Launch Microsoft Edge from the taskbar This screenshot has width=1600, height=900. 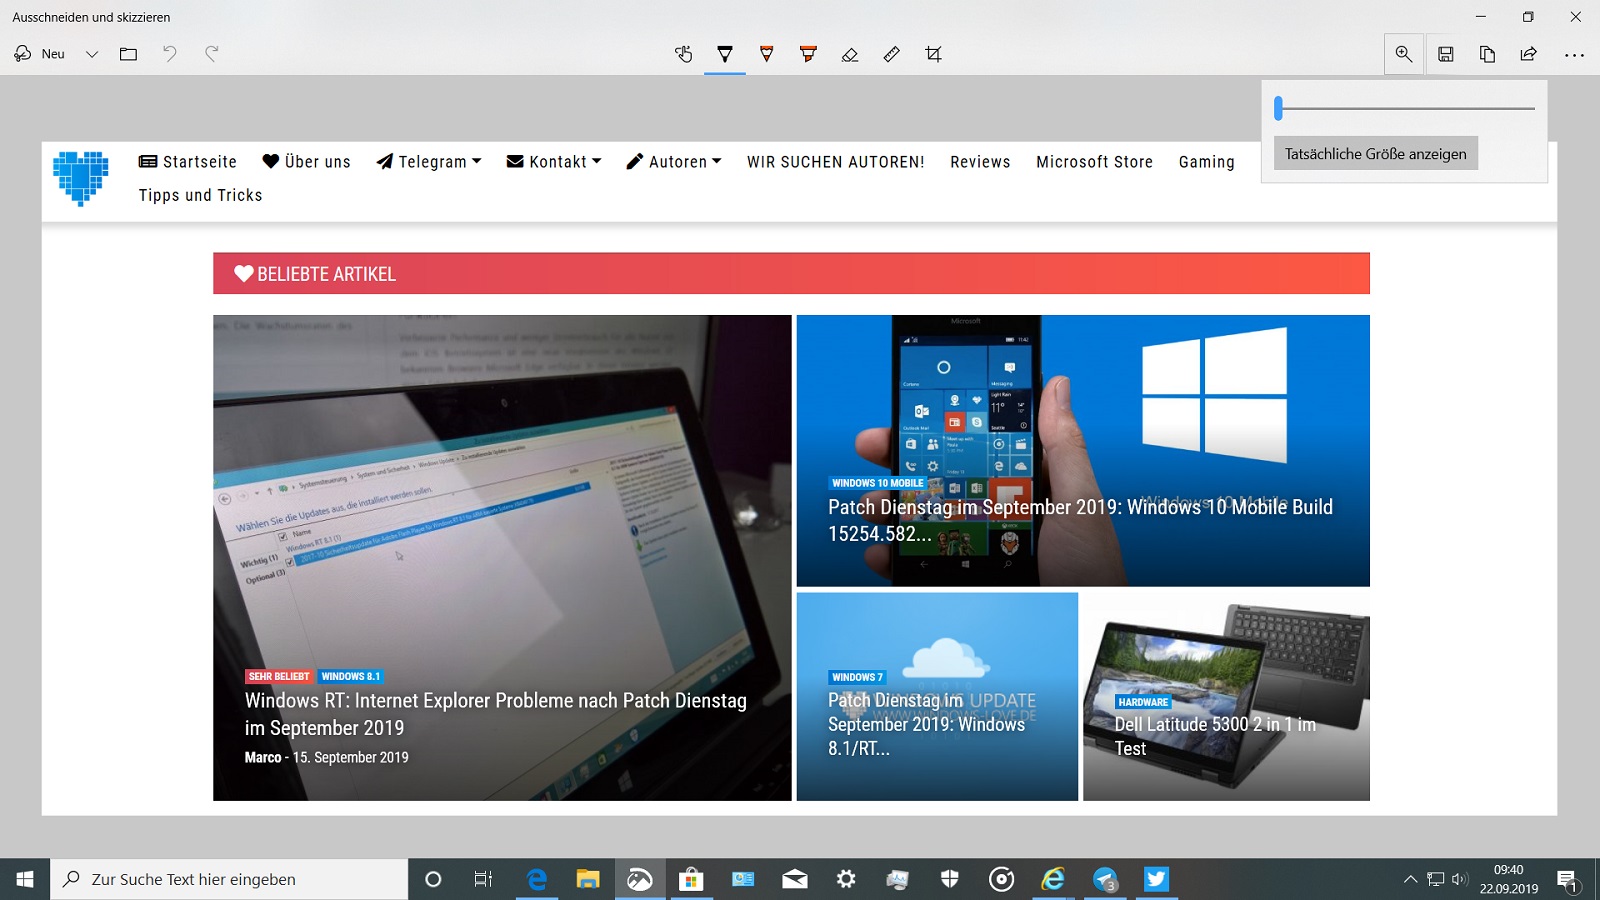[537, 879]
